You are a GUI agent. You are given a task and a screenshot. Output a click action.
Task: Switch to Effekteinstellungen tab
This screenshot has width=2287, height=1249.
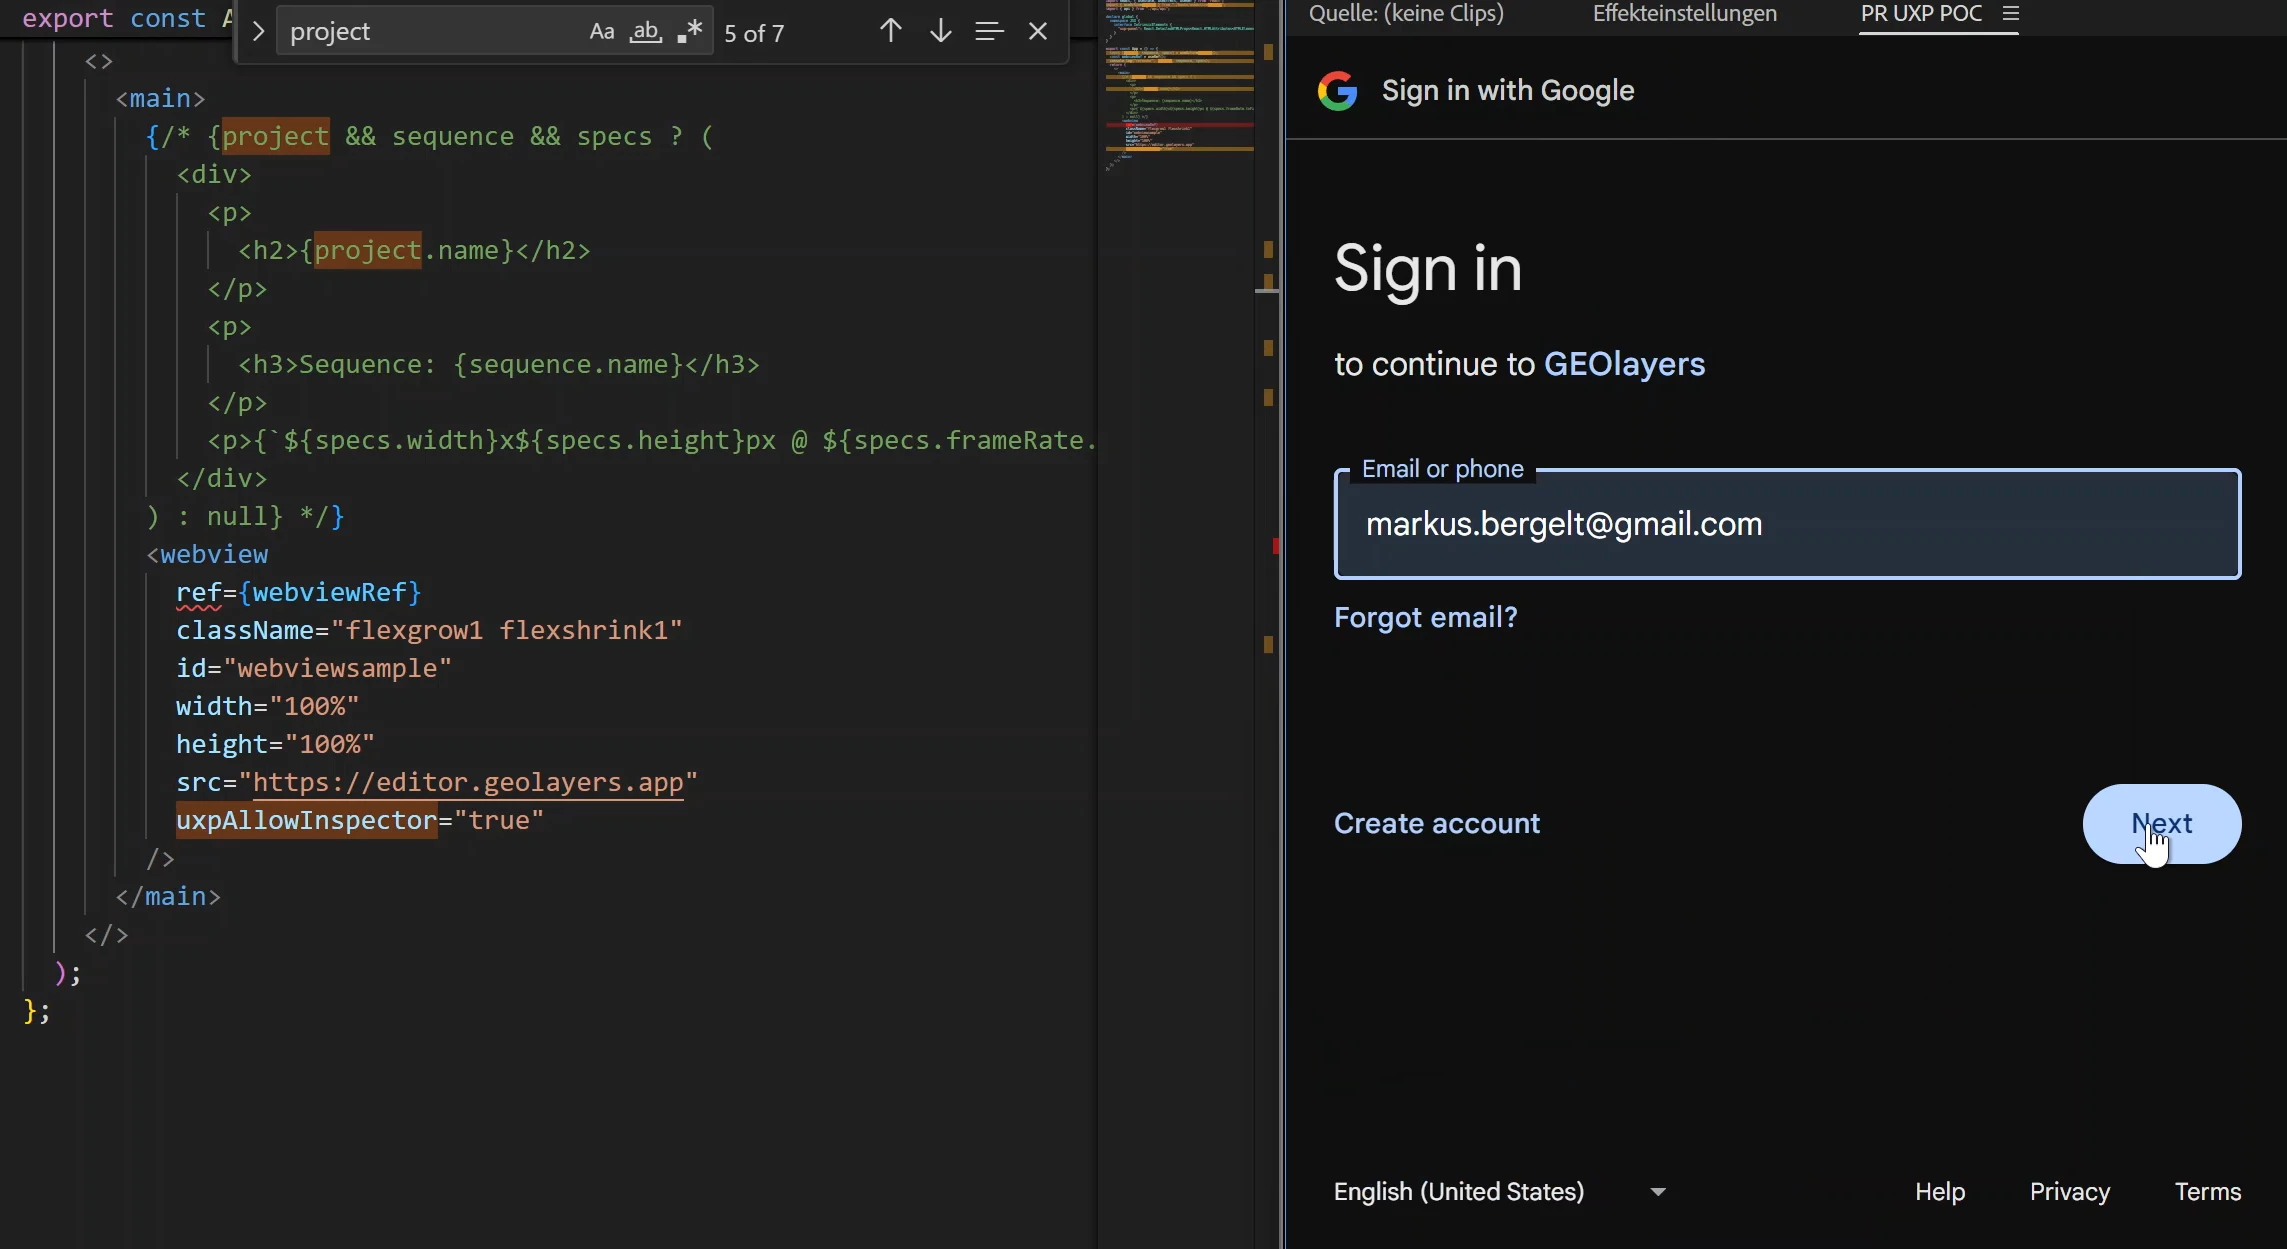pos(1685,14)
